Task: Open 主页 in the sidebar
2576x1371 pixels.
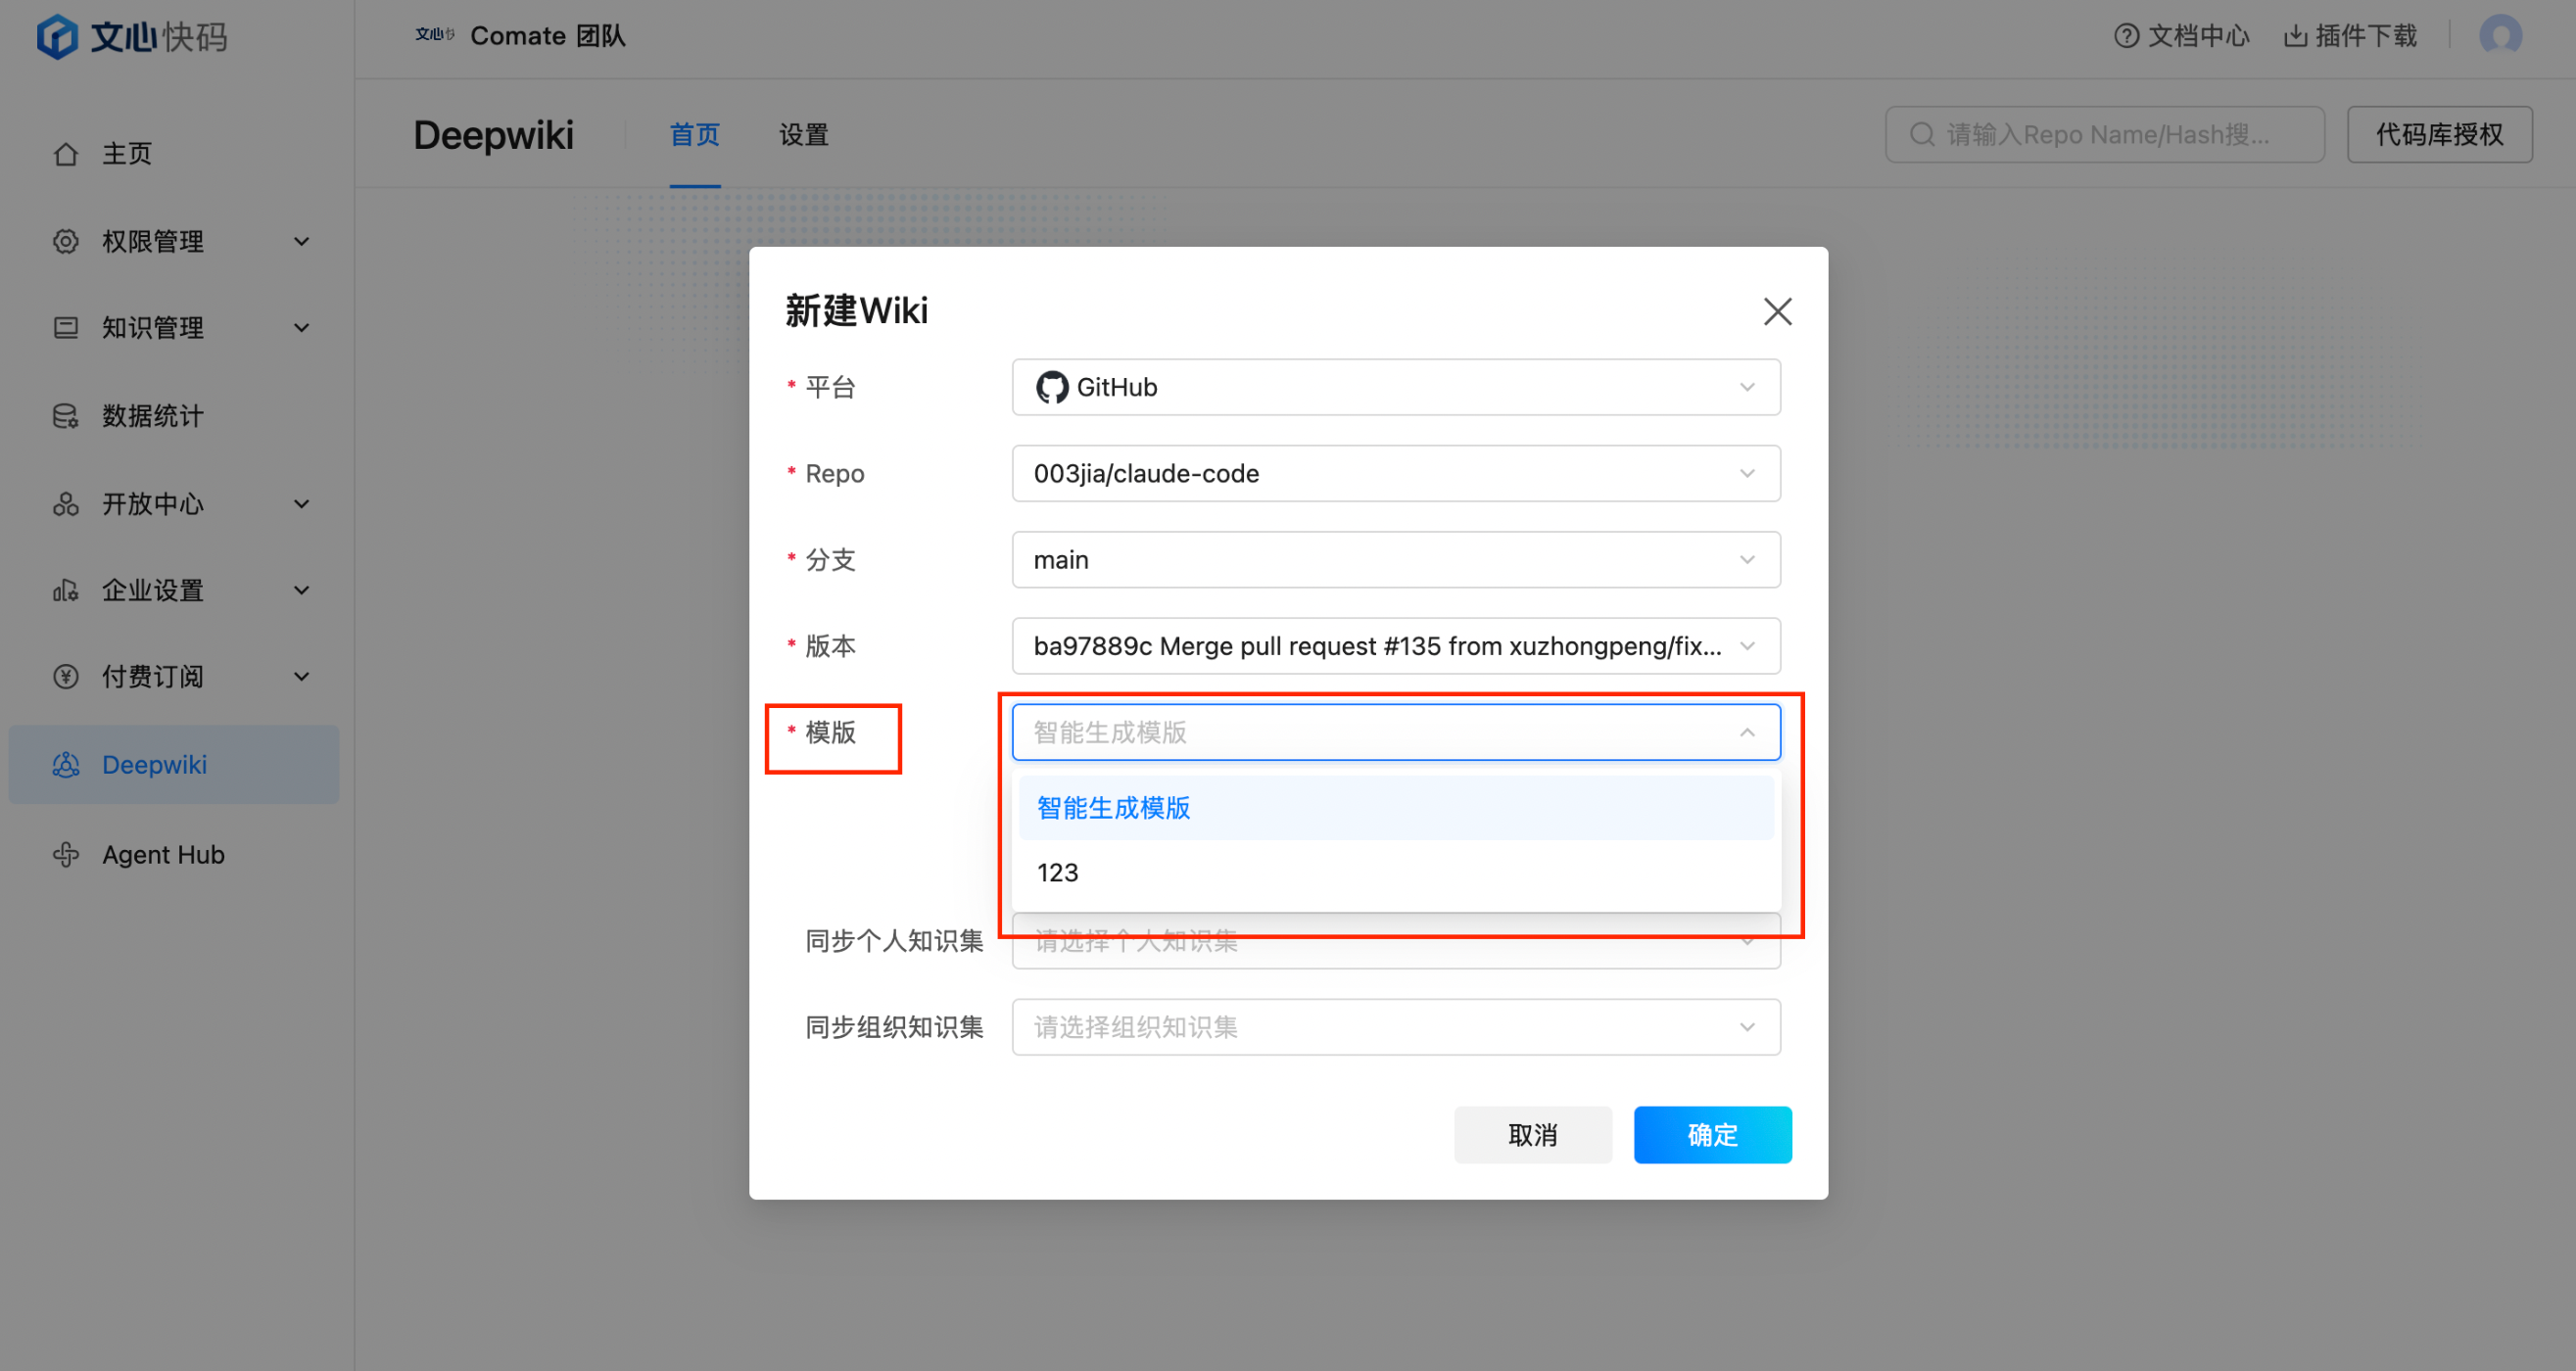Action: 174,154
